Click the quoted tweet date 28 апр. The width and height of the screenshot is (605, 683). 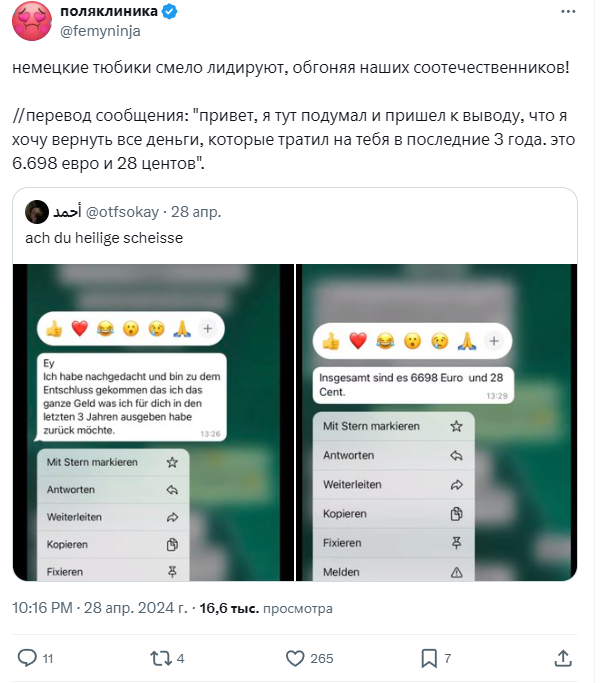(196, 212)
